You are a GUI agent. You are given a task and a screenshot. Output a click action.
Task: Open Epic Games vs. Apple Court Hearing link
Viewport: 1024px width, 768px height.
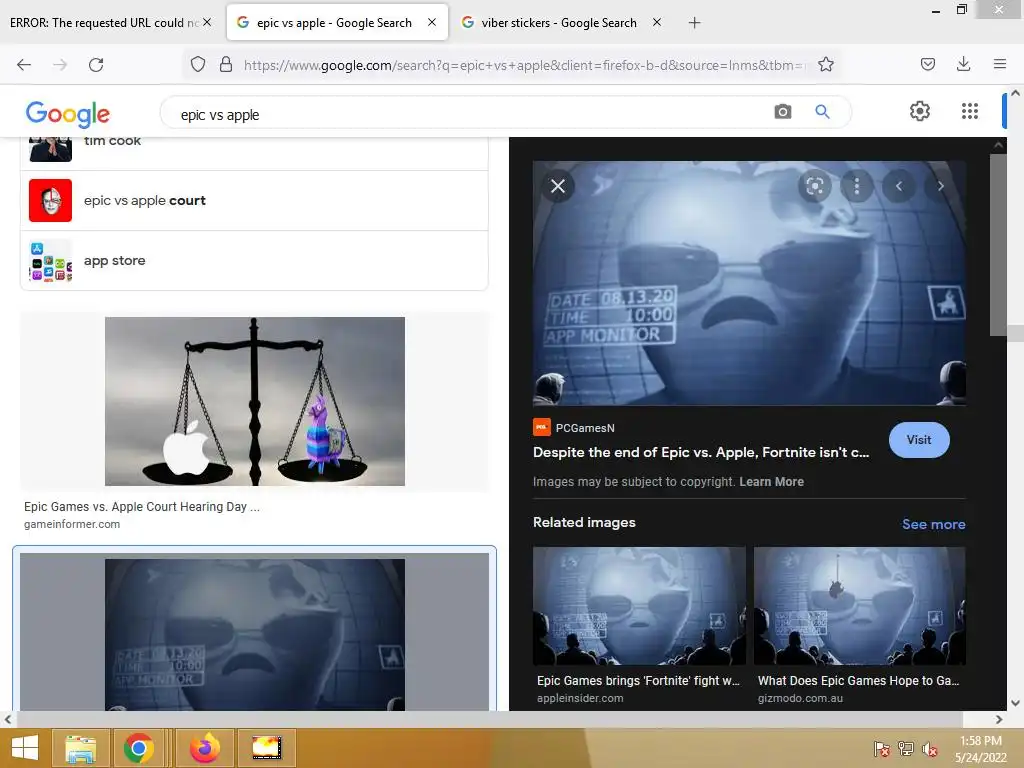[x=142, y=507]
